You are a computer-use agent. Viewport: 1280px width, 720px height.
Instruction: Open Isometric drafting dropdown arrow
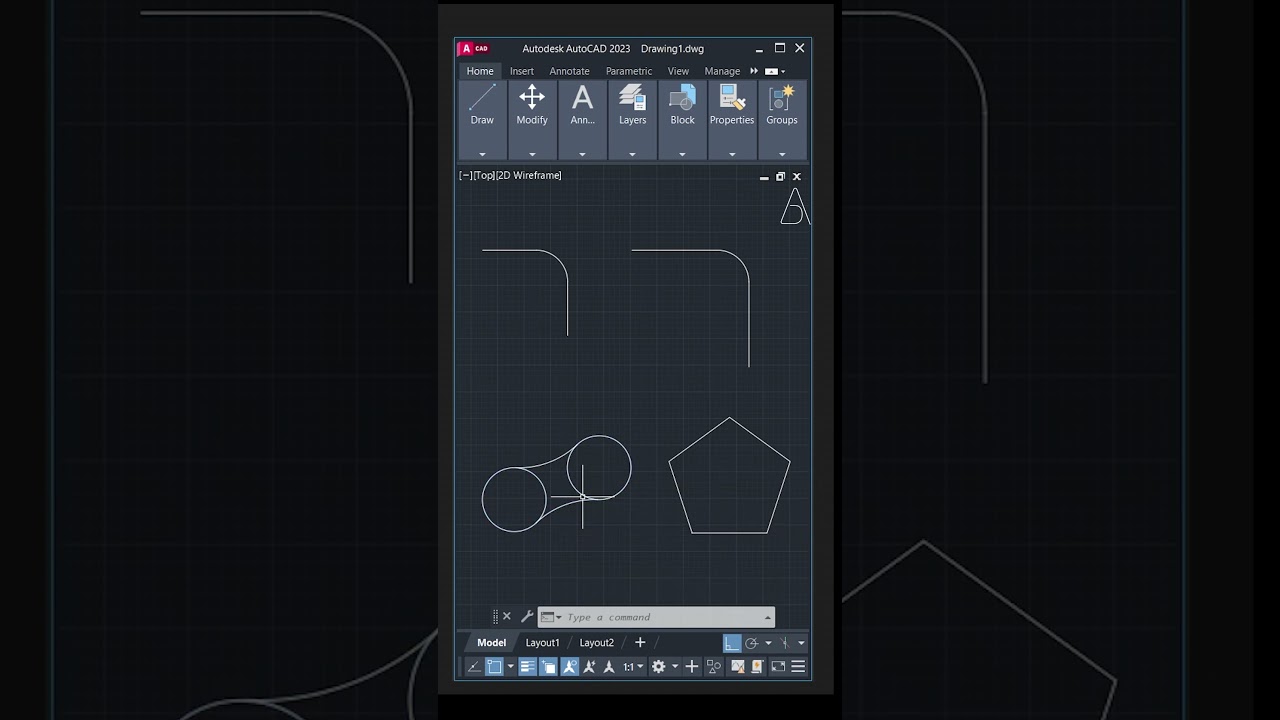coord(801,643)
